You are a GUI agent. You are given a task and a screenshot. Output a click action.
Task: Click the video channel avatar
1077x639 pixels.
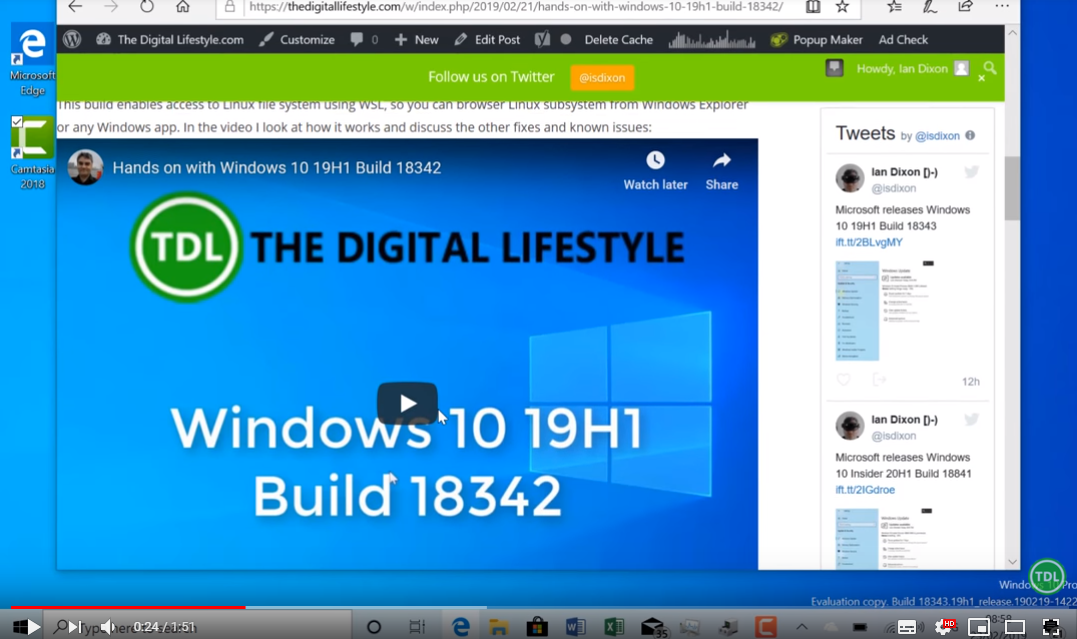85,167
